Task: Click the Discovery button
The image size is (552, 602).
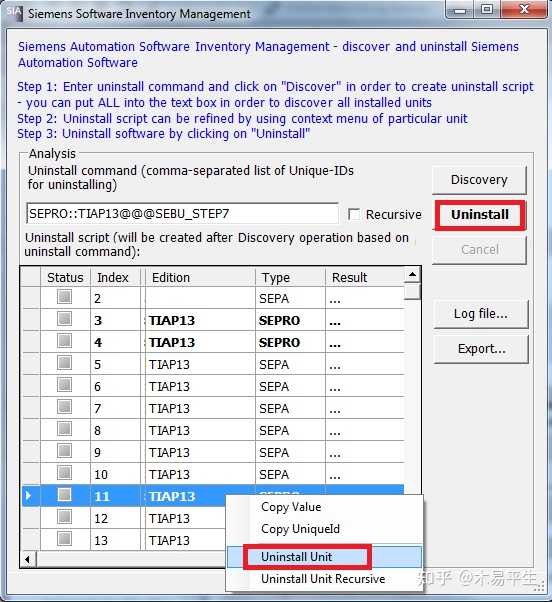Action: tap(479, 180)
